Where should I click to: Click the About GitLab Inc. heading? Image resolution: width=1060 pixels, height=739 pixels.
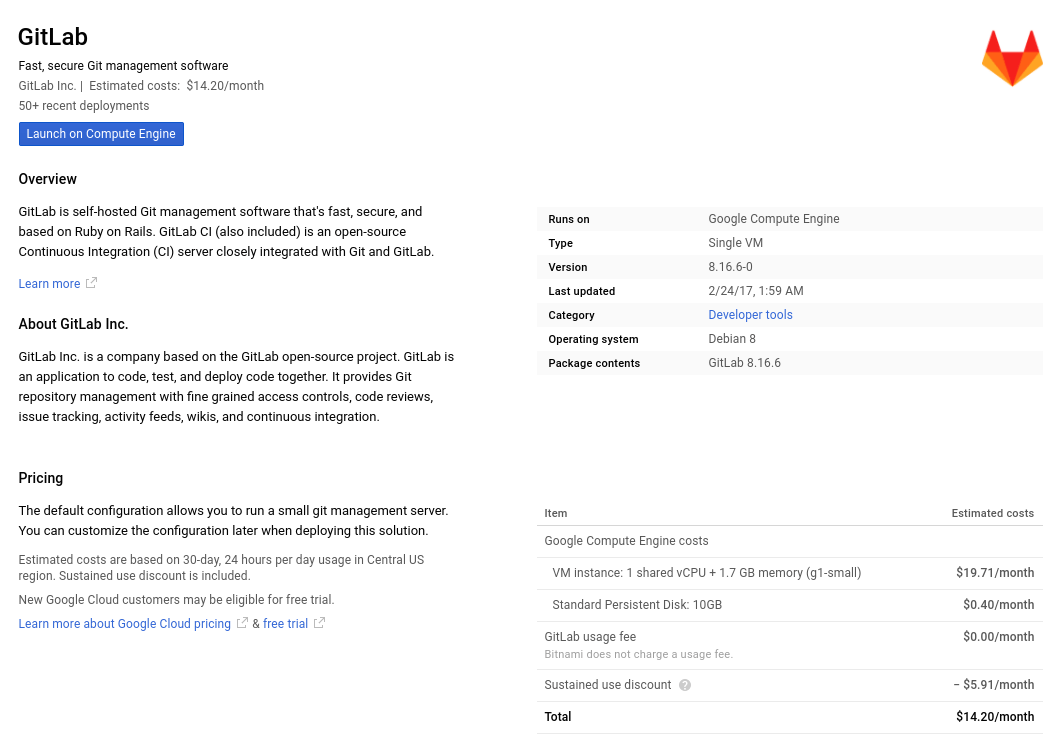coord(73,324)
